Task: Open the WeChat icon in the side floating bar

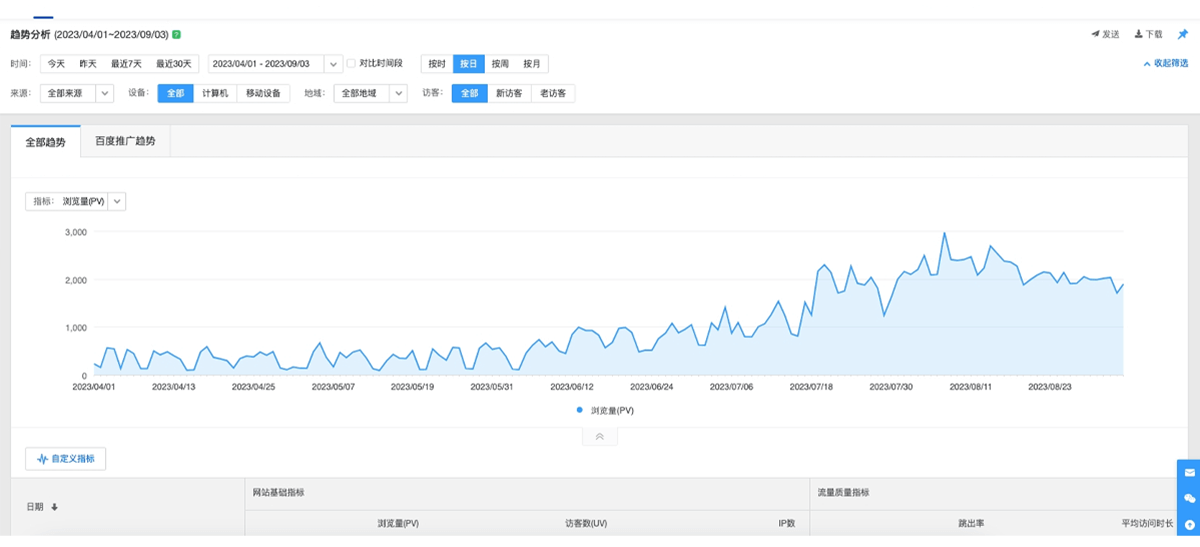Action: (x=1189, y=498)
